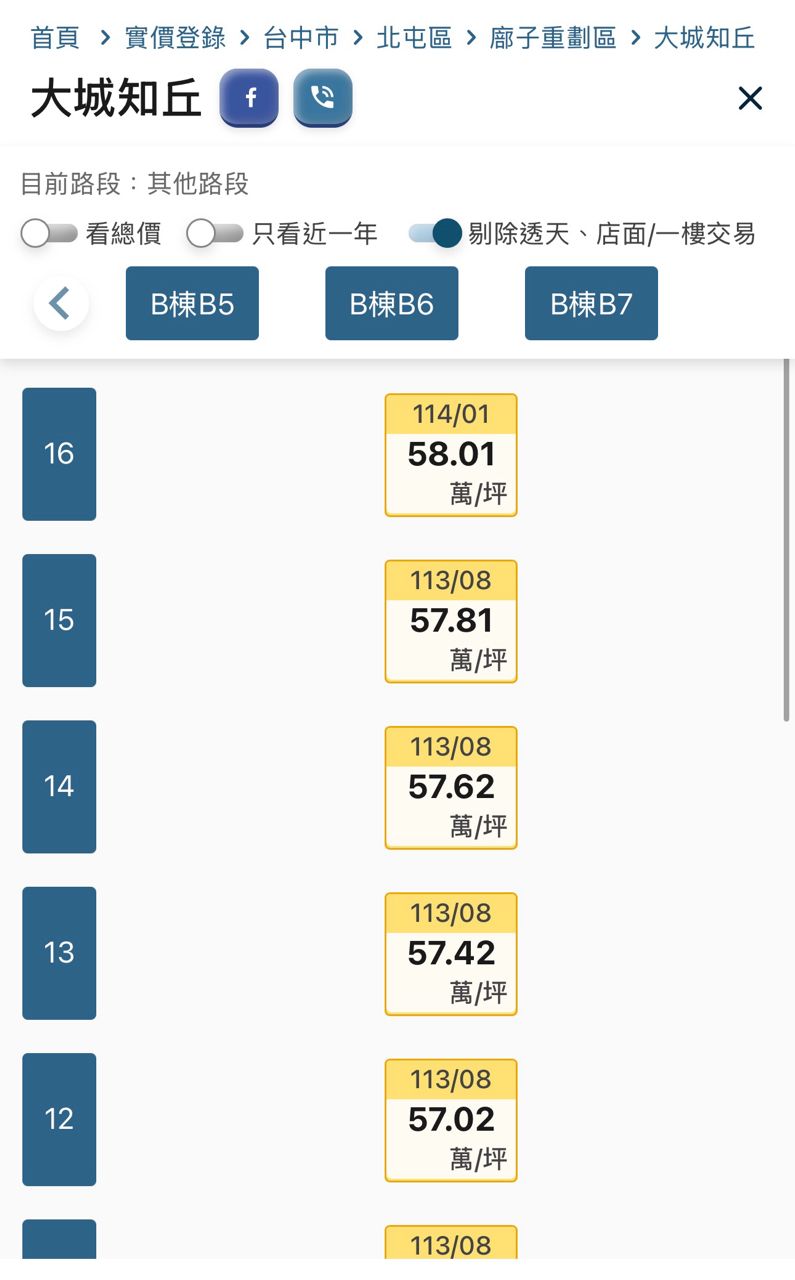Open the B棟B7 tab
This screenshot has height=1280, width=795.
coord(591,303)
